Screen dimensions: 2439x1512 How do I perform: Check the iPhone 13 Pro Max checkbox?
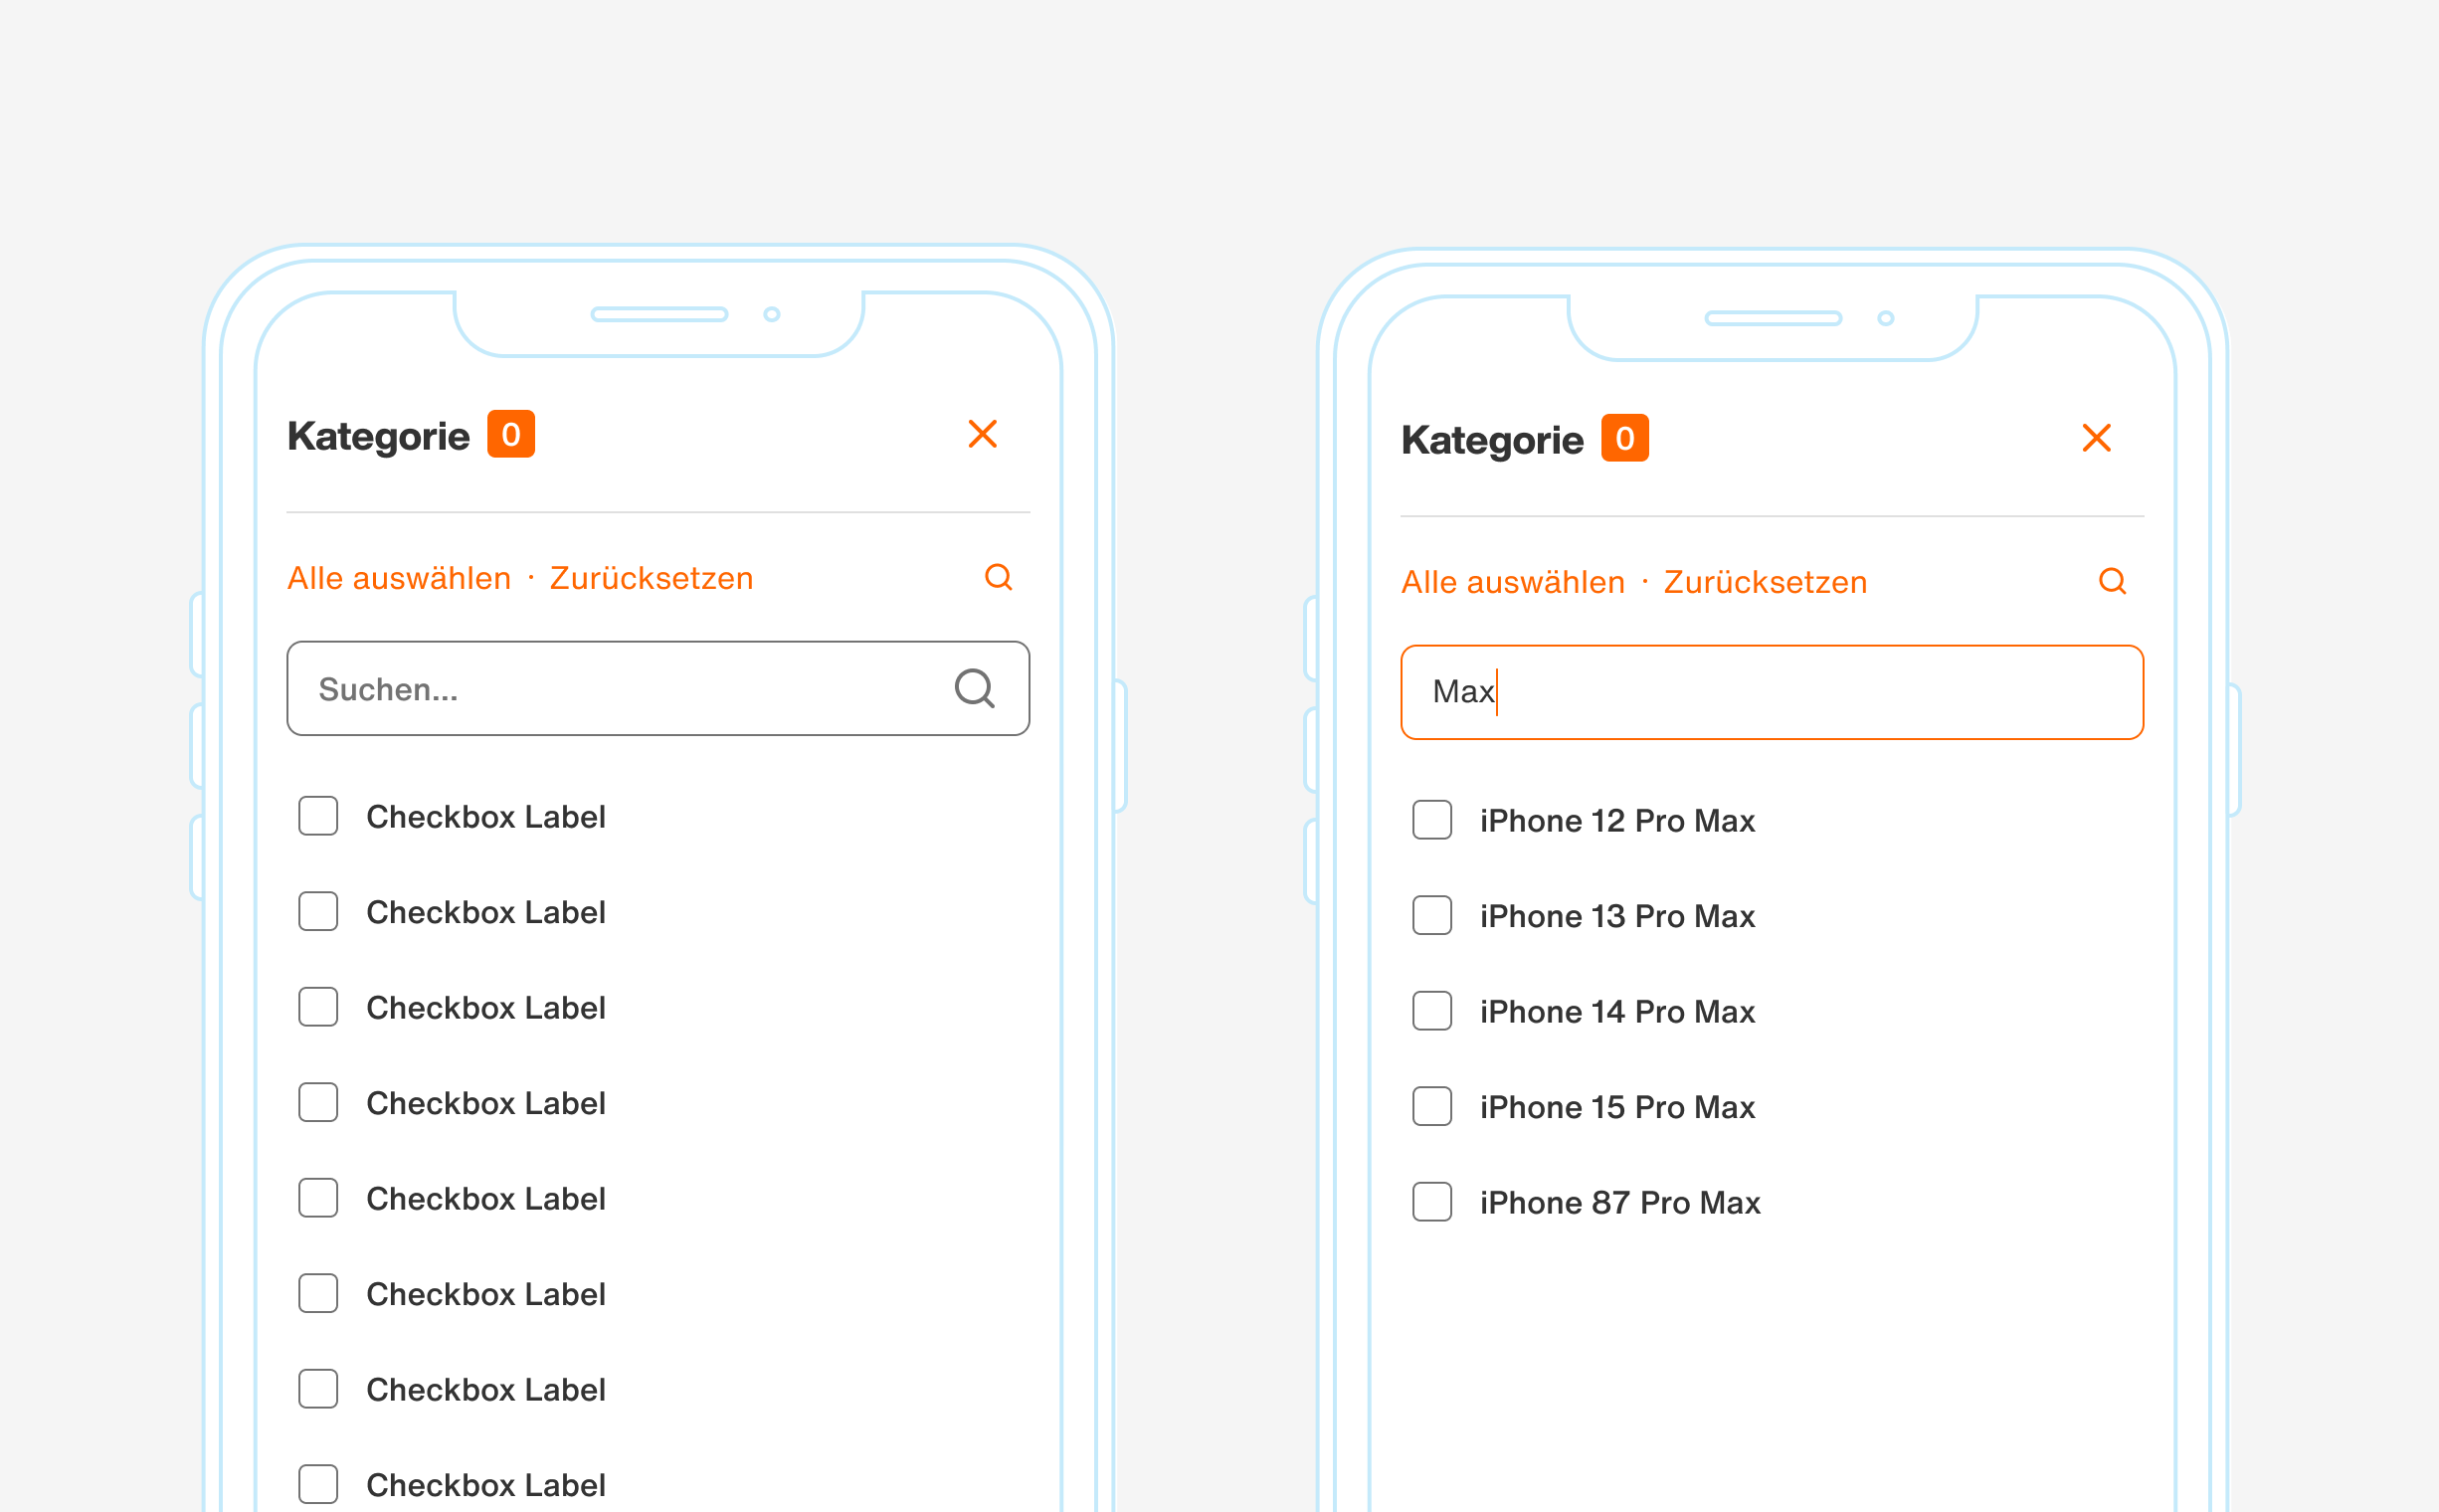pos(1431,915)
